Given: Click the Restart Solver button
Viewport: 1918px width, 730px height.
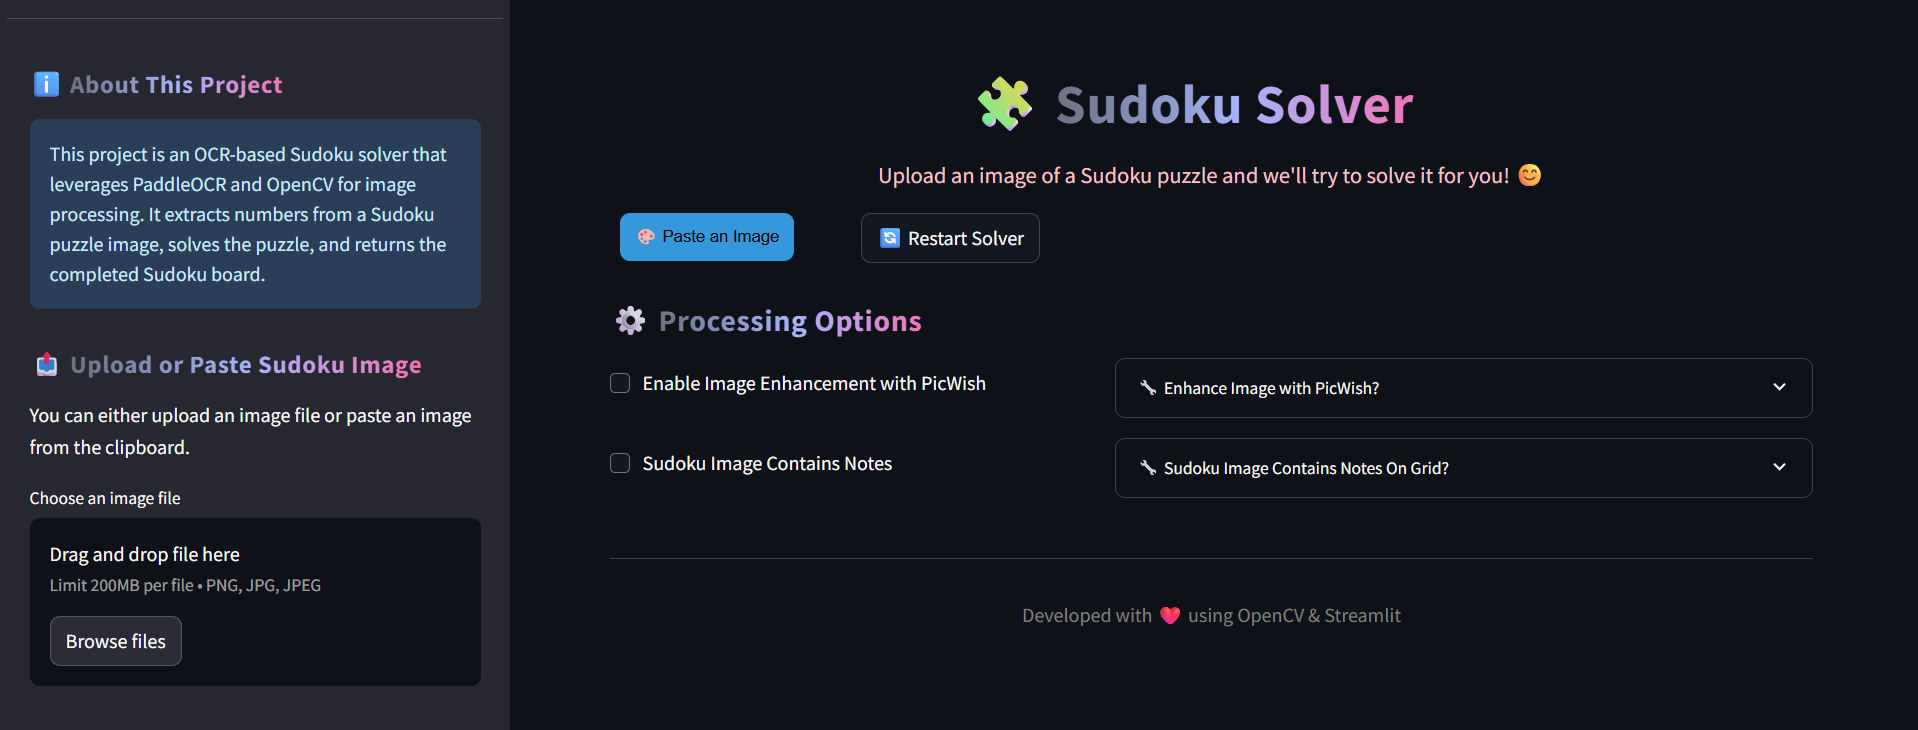Looking at the screenshot, I should point(949,238).
